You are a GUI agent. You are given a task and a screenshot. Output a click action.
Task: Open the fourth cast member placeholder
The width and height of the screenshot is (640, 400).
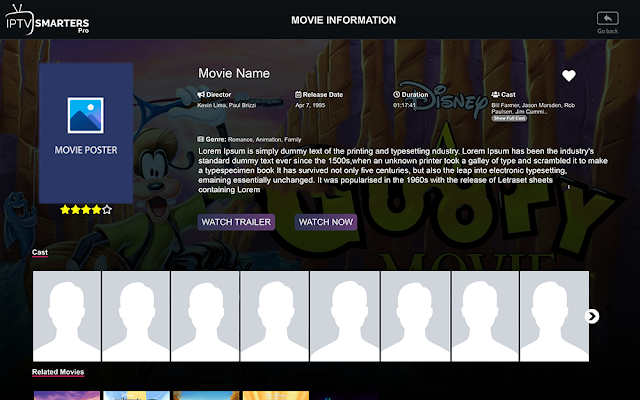pyautogui.click(x=274, y=316)
